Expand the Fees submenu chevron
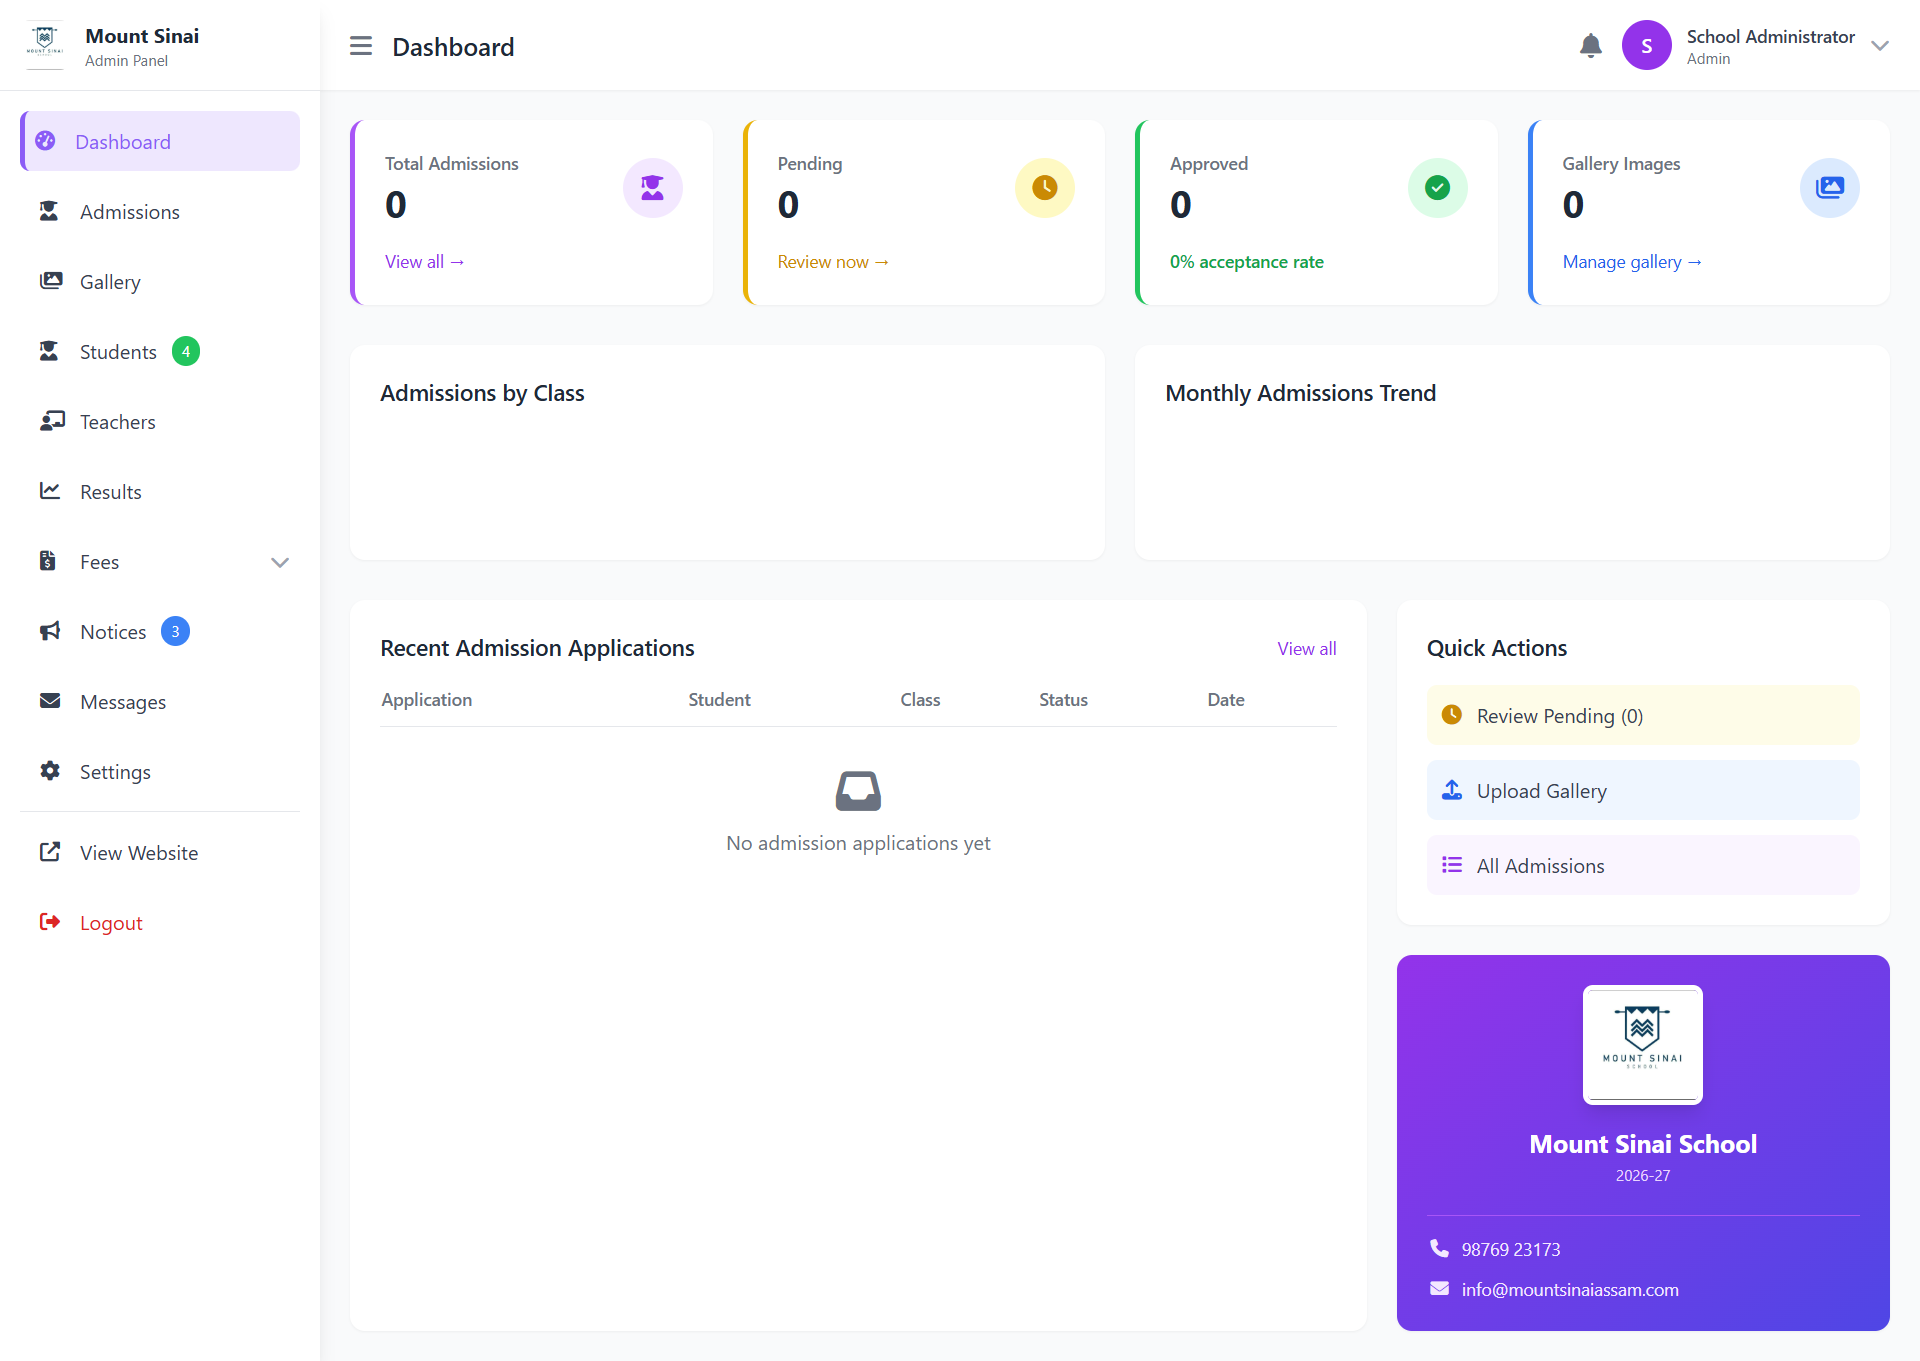The height and width of the screenshot is (1361, 1920). [x=280, y=562]
